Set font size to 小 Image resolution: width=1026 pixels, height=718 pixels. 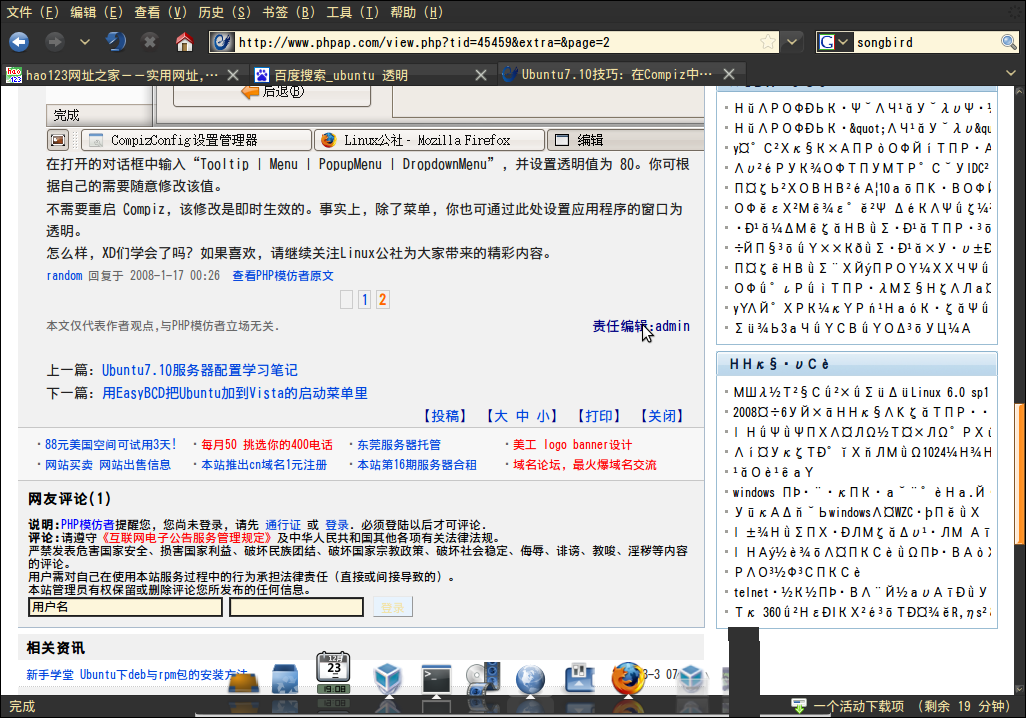pyautogui.click(x=543, y=416)
